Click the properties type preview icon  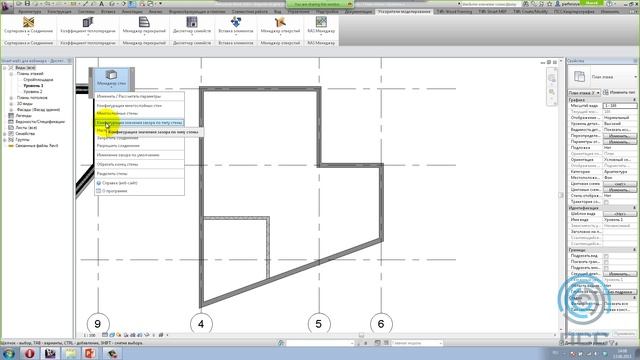click(x=579, y=76)
